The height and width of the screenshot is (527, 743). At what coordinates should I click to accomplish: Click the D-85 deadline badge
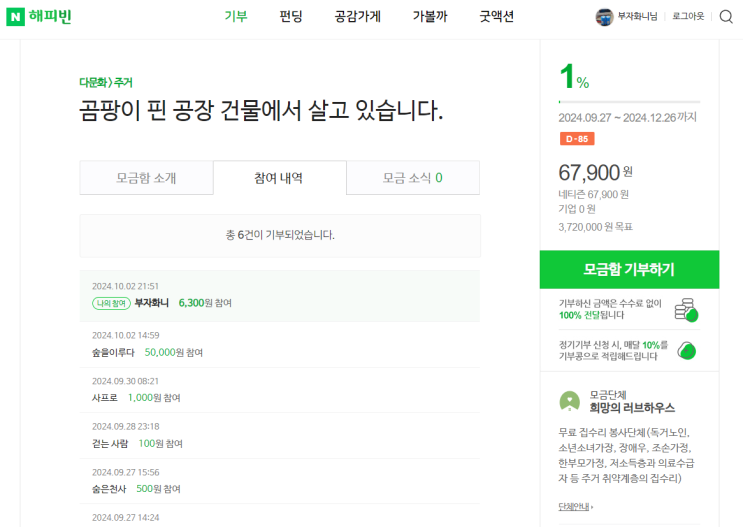pyautogui.click(x=577, y=139)
